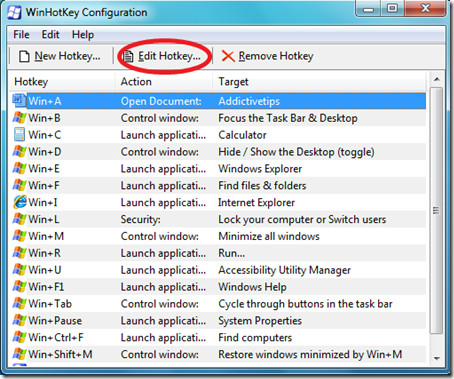The image size is (454, 379).
Task: Open the Edit menu
Action: pyautogui.click(x=50, y=35)
